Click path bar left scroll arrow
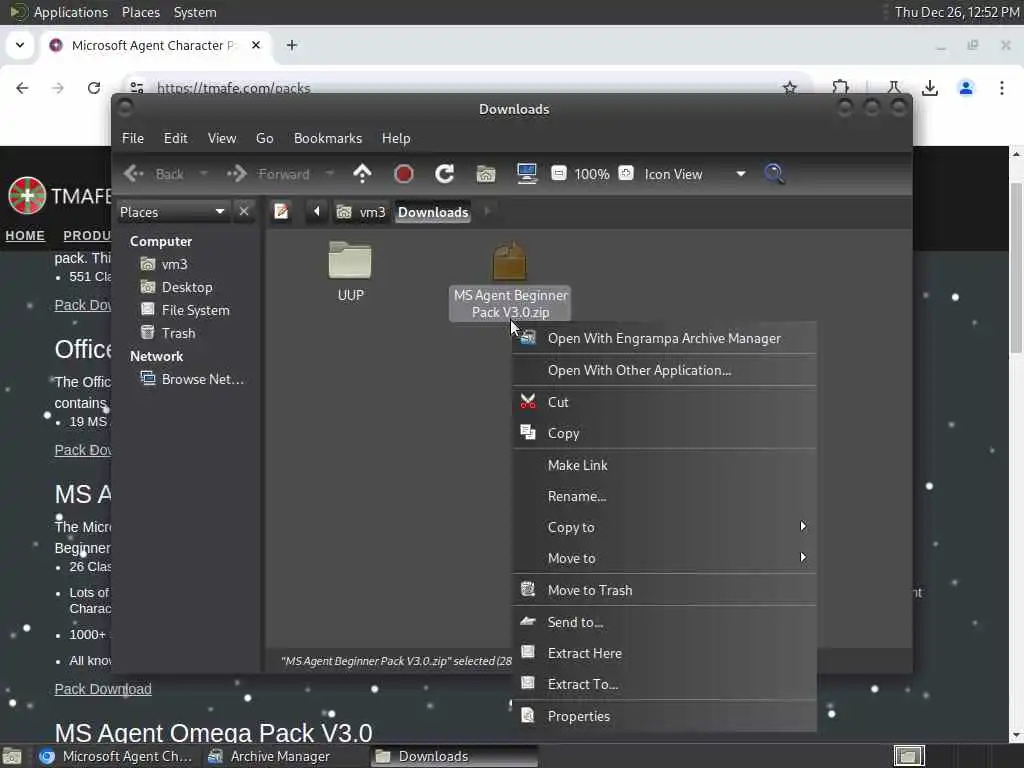The height and width of the screenshot is (768, 1024). (317, 212)
